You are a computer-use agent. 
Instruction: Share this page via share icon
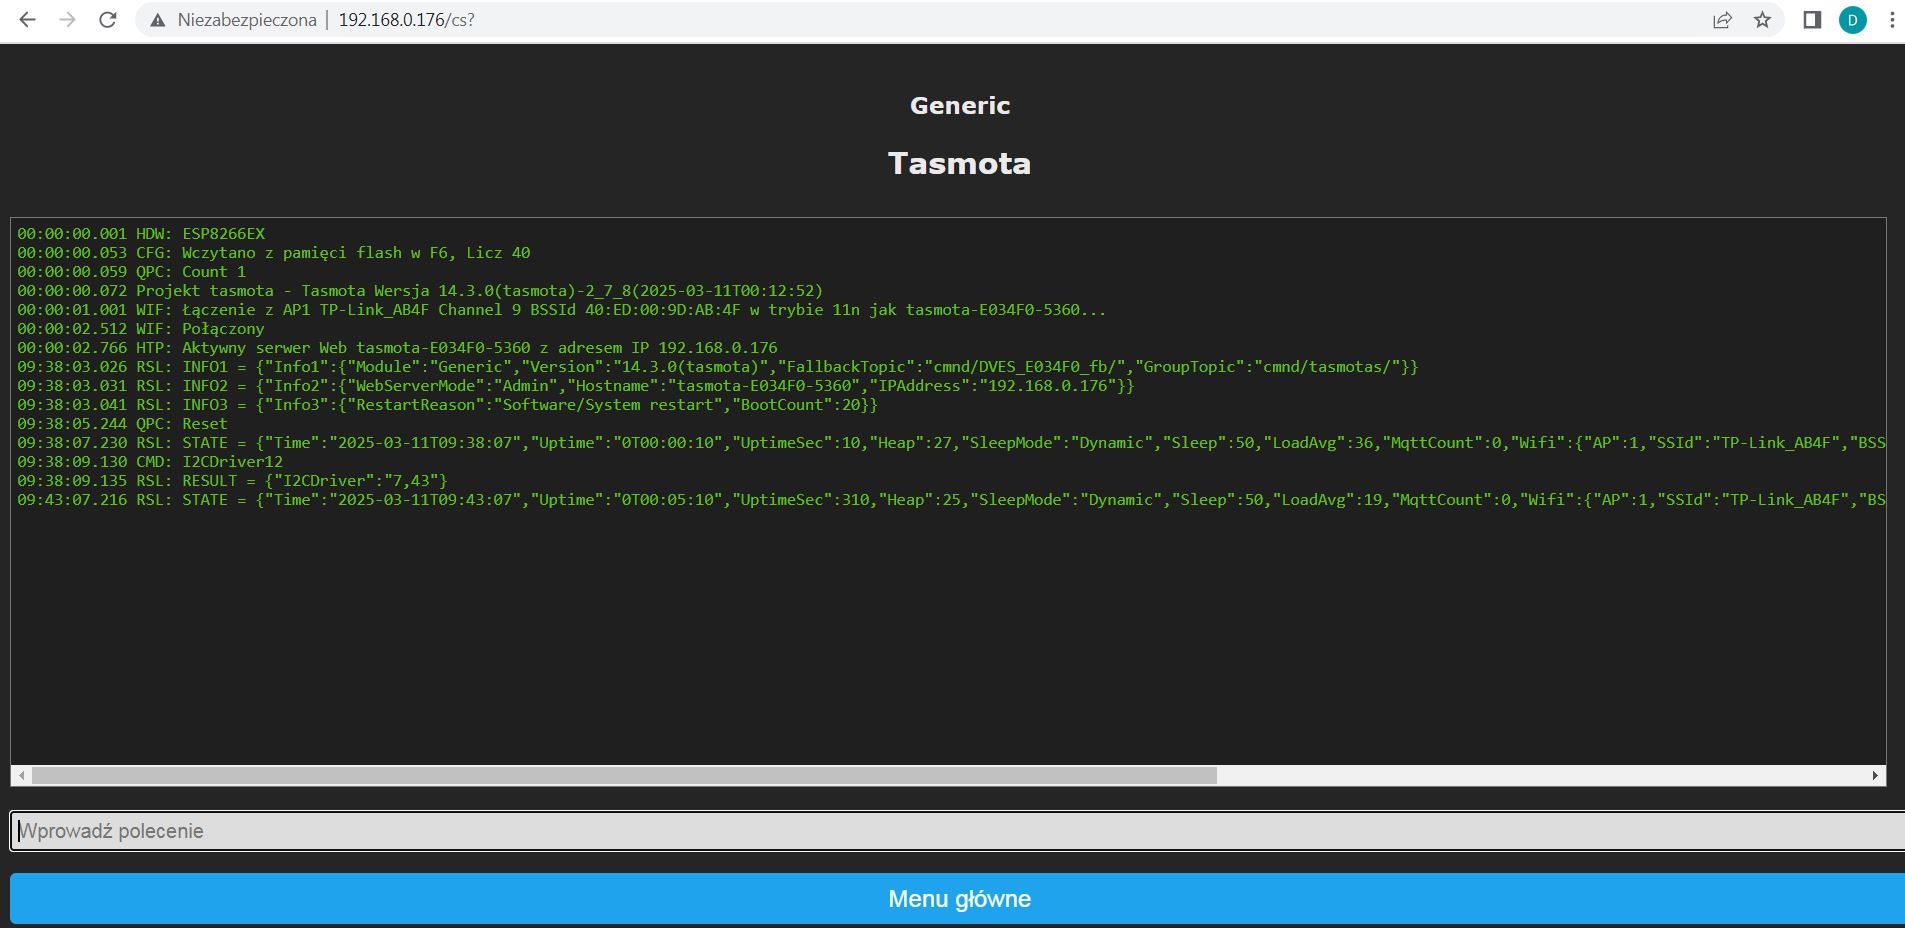(x=1722, y=20)
